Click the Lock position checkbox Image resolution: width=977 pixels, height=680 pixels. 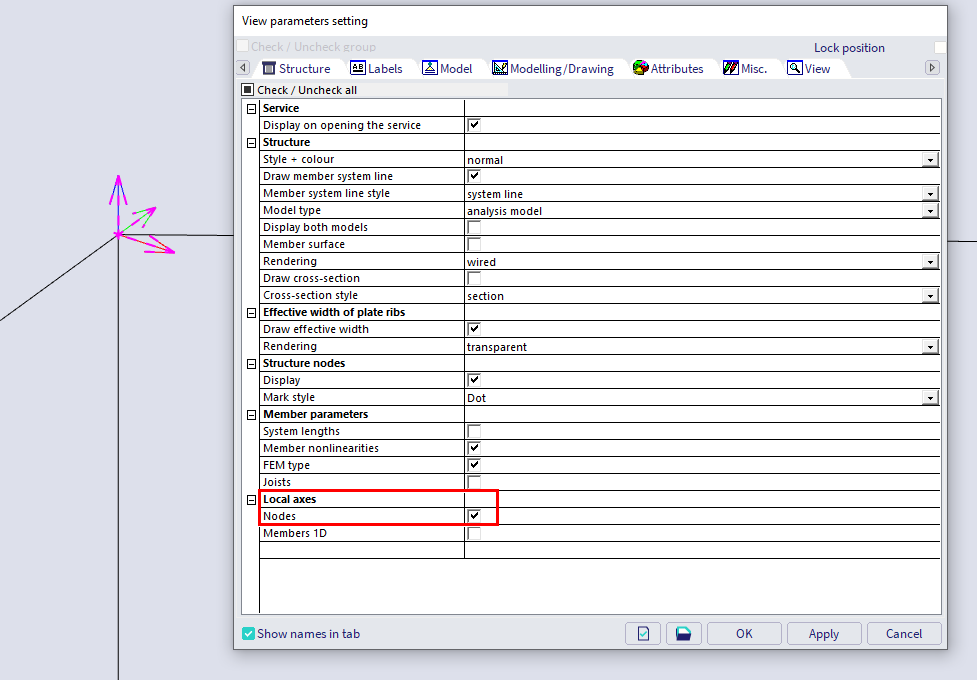[x=939, y=48]
